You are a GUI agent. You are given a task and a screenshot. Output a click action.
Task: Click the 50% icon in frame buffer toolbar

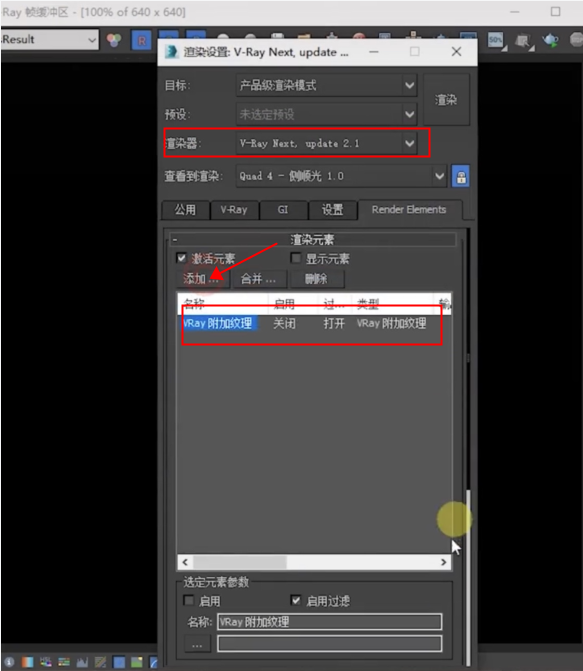point(496,40)
